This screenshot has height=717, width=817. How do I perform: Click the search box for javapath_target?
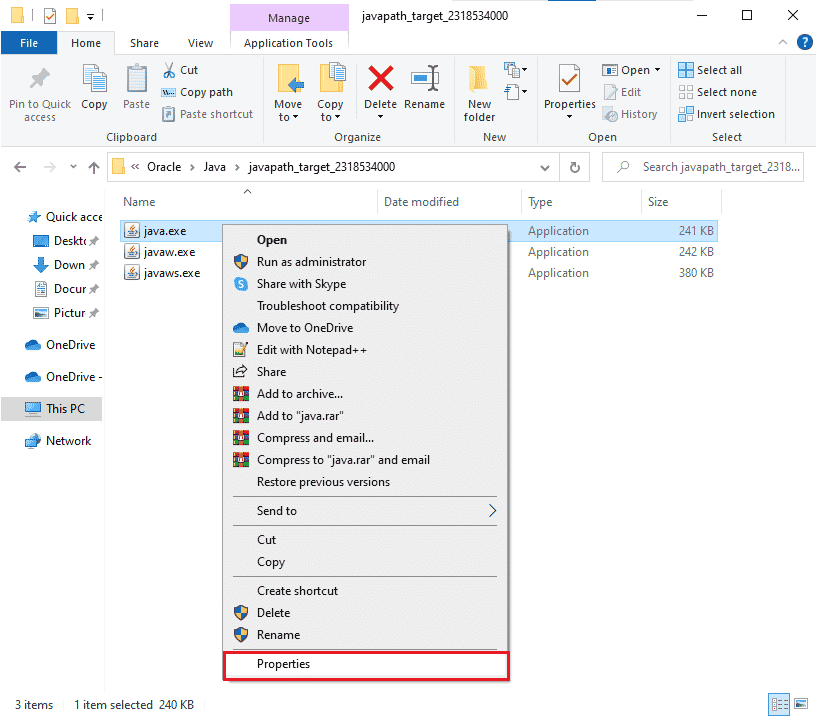click(x=702, y=167)
